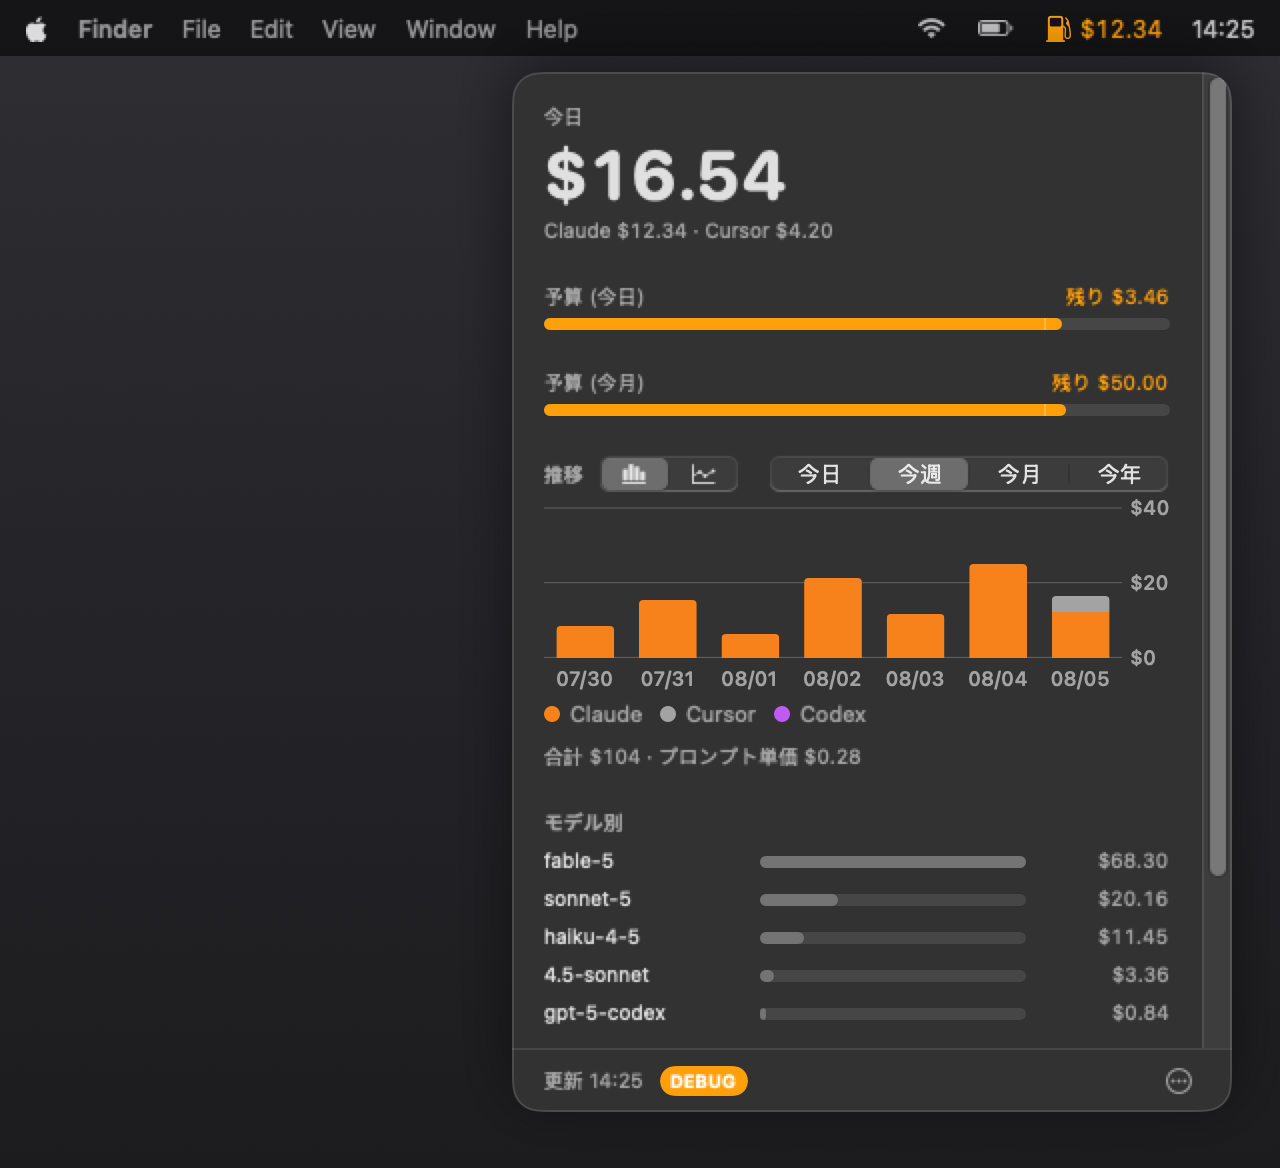Open the Finder menu
The width and height of the screenshot is (1280, 1168).
(x=115, y=29)
